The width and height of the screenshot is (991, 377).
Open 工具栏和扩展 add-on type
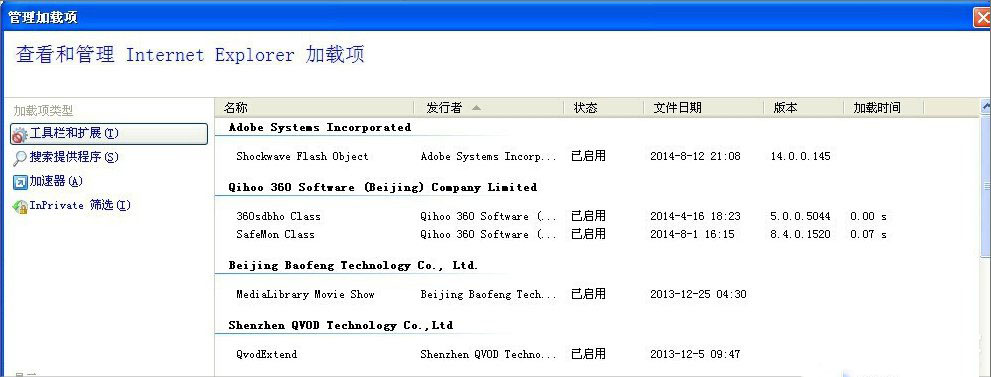point(109,134)
